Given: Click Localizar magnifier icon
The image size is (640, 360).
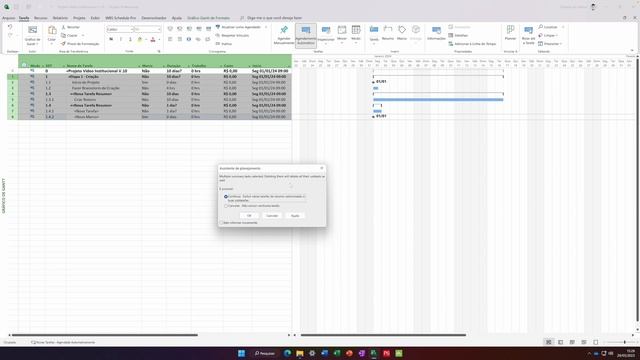Looking at the screenshot, I should pyautogui.click(x=540, y=27).
